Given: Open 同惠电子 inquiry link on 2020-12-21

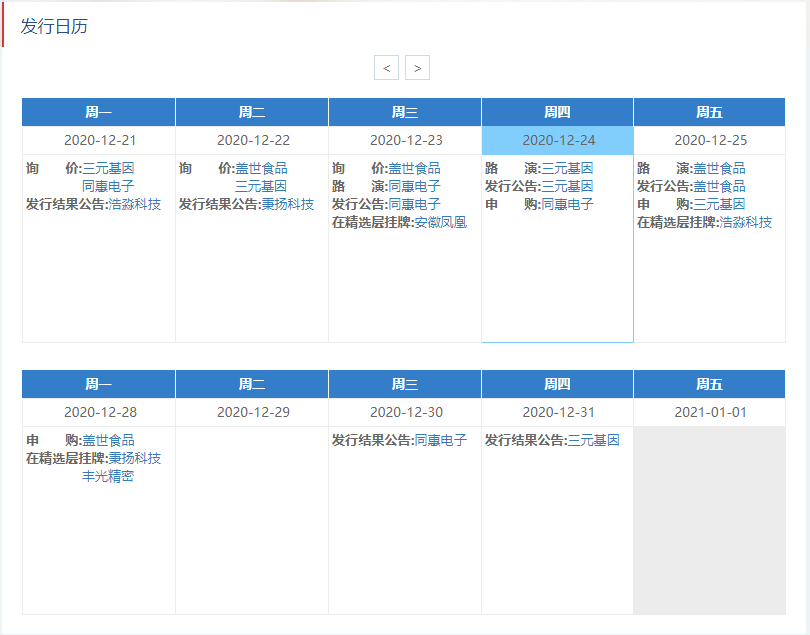Looking at the screenshot, I should tap(108, 186).
